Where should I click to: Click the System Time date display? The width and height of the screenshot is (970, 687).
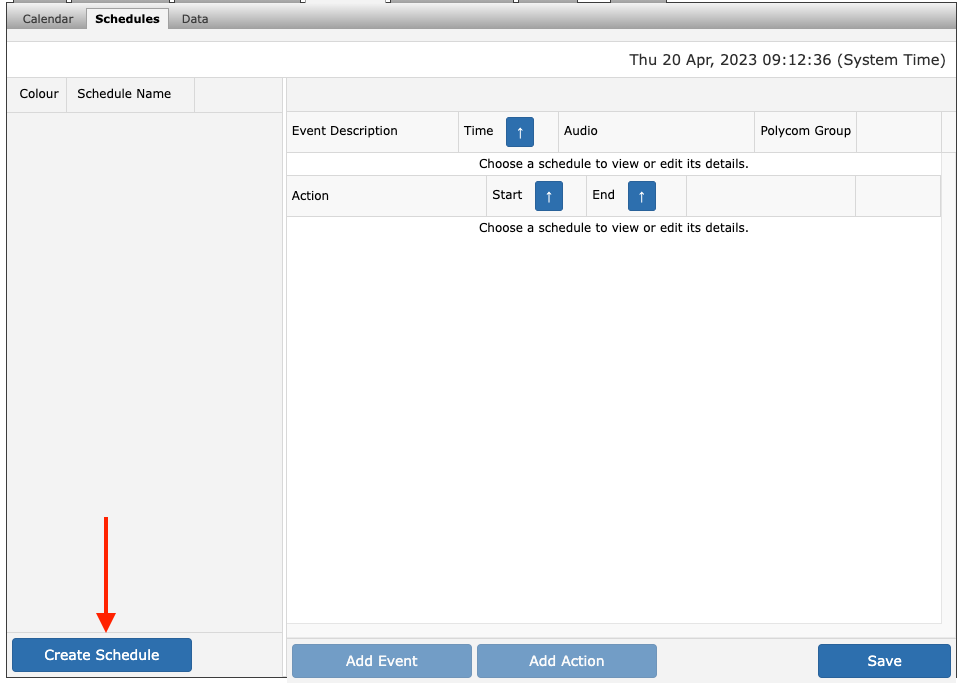tap(786, 60)
